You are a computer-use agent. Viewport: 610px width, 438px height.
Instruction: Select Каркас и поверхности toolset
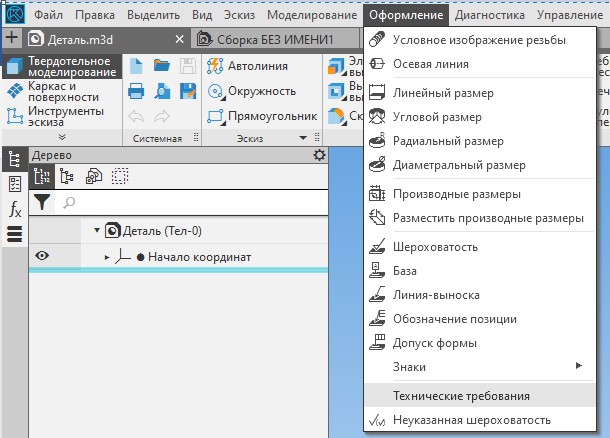click(x=61, y=91)
